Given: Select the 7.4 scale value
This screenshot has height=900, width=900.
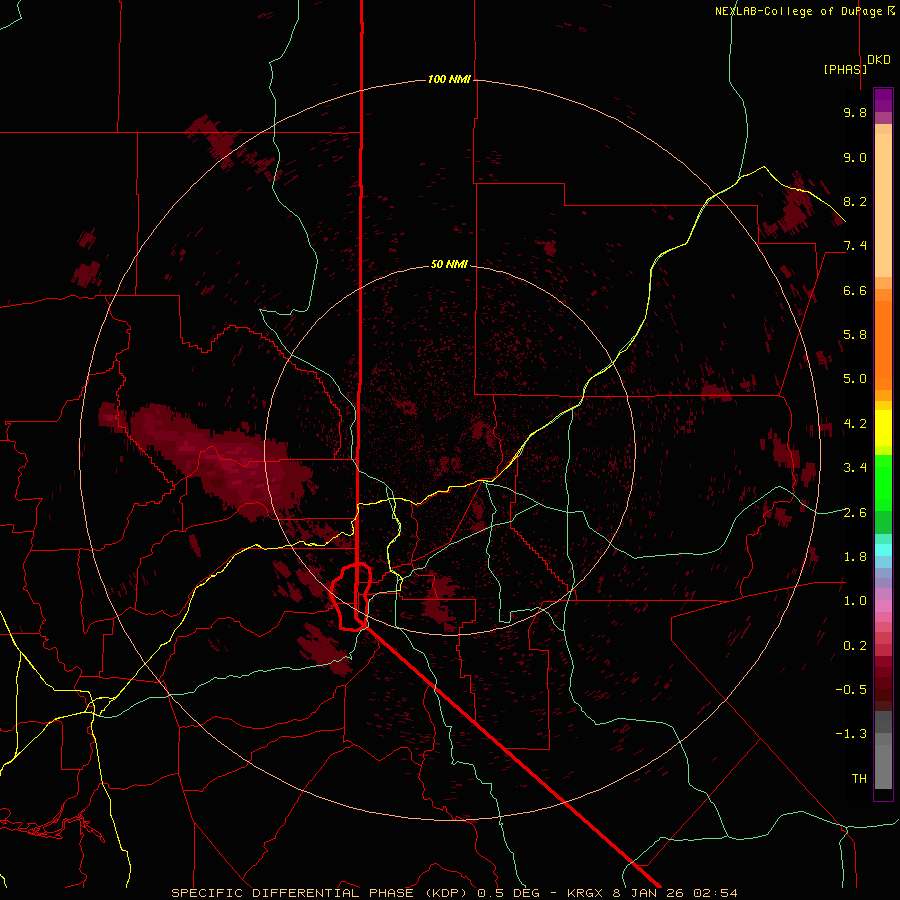Looking at the screenshot, I should coord(855,246).
